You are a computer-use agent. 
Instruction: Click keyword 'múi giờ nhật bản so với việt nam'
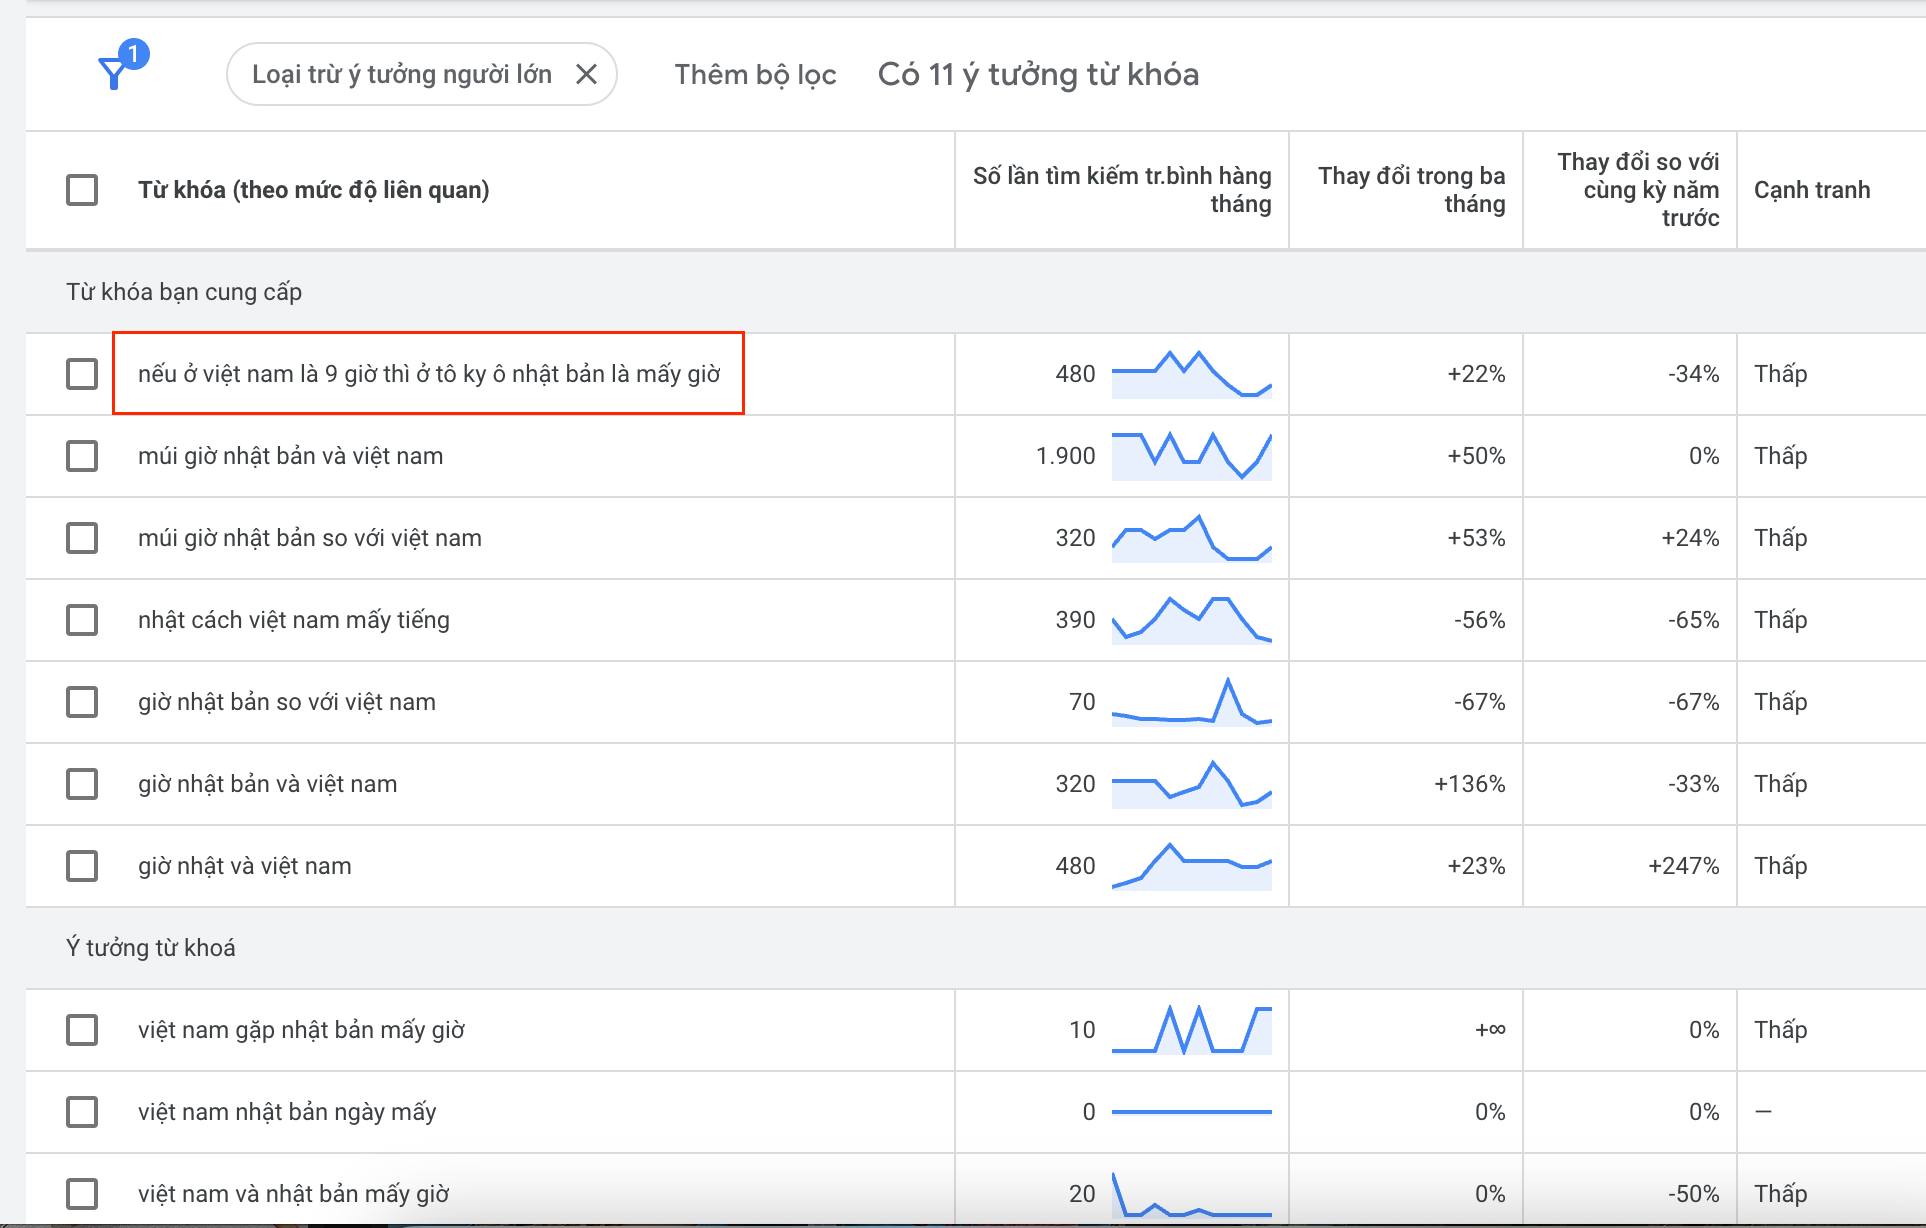(310, 538)
